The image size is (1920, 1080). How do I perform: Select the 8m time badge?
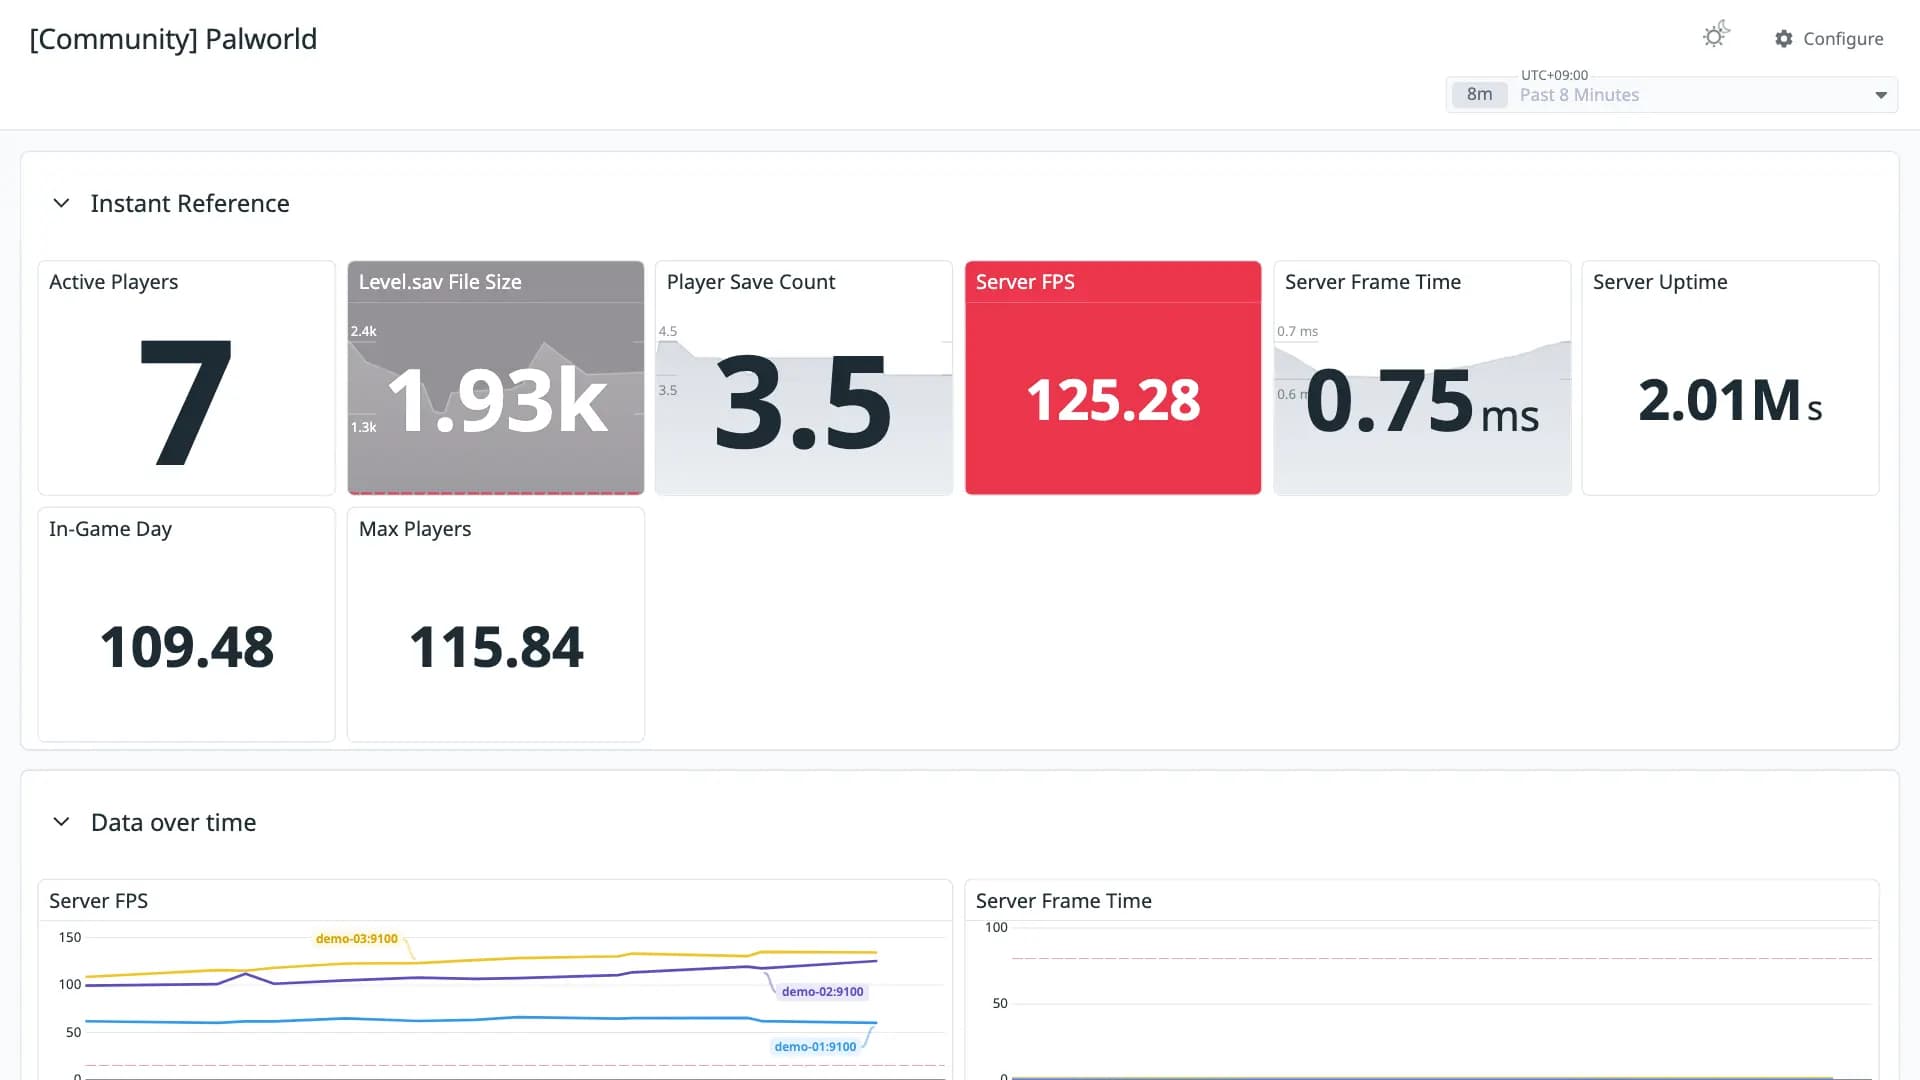(x=1479, y=95)
